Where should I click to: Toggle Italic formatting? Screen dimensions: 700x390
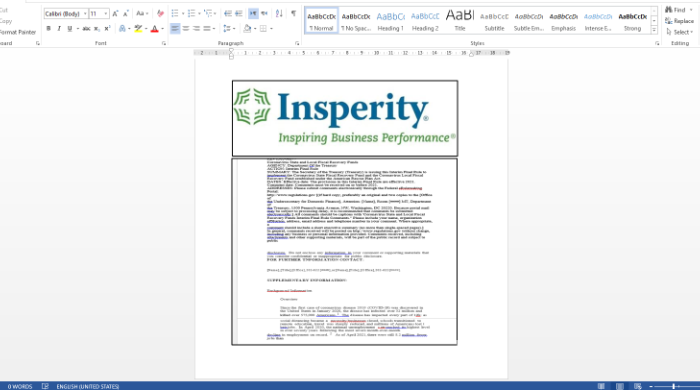59,29
